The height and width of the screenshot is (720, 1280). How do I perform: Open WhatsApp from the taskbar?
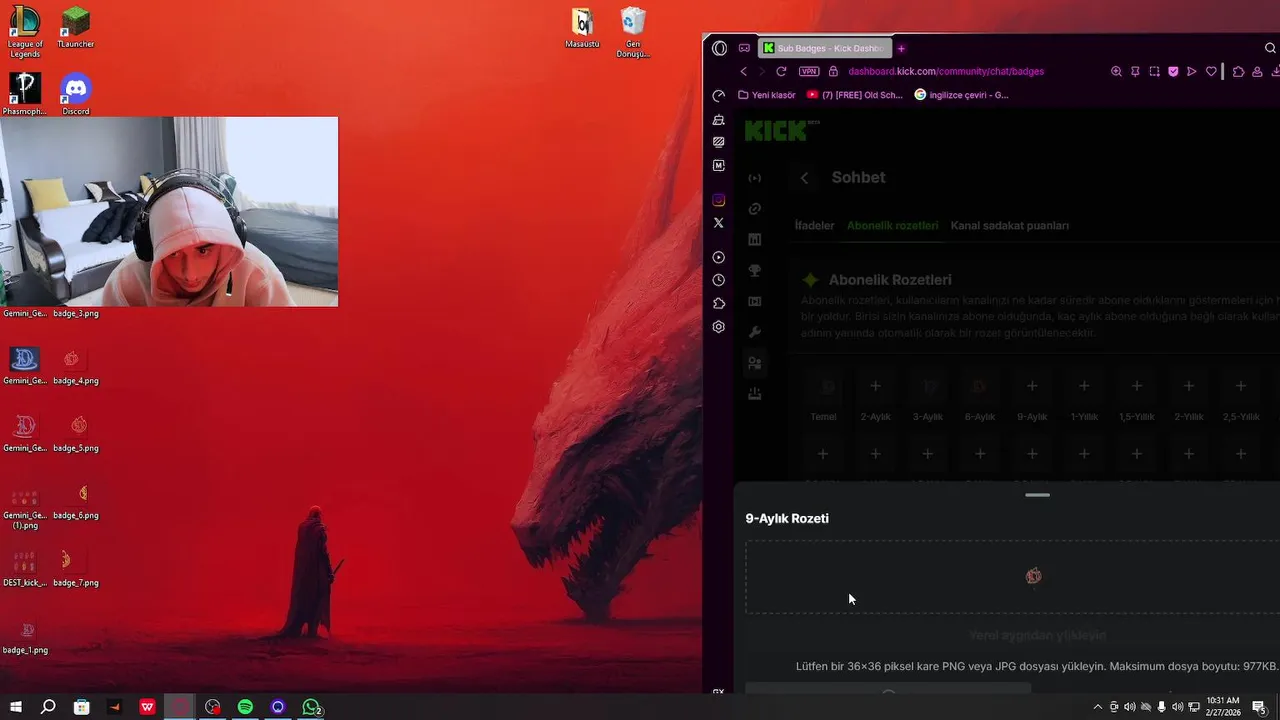[311, 707]
